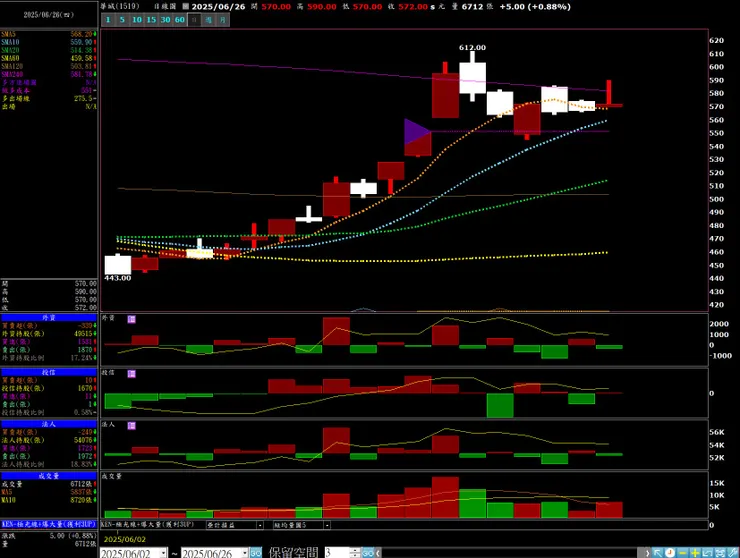740x558 pixels.
Task: Switch to 30-minute timeframe
Action: point(165,20)
